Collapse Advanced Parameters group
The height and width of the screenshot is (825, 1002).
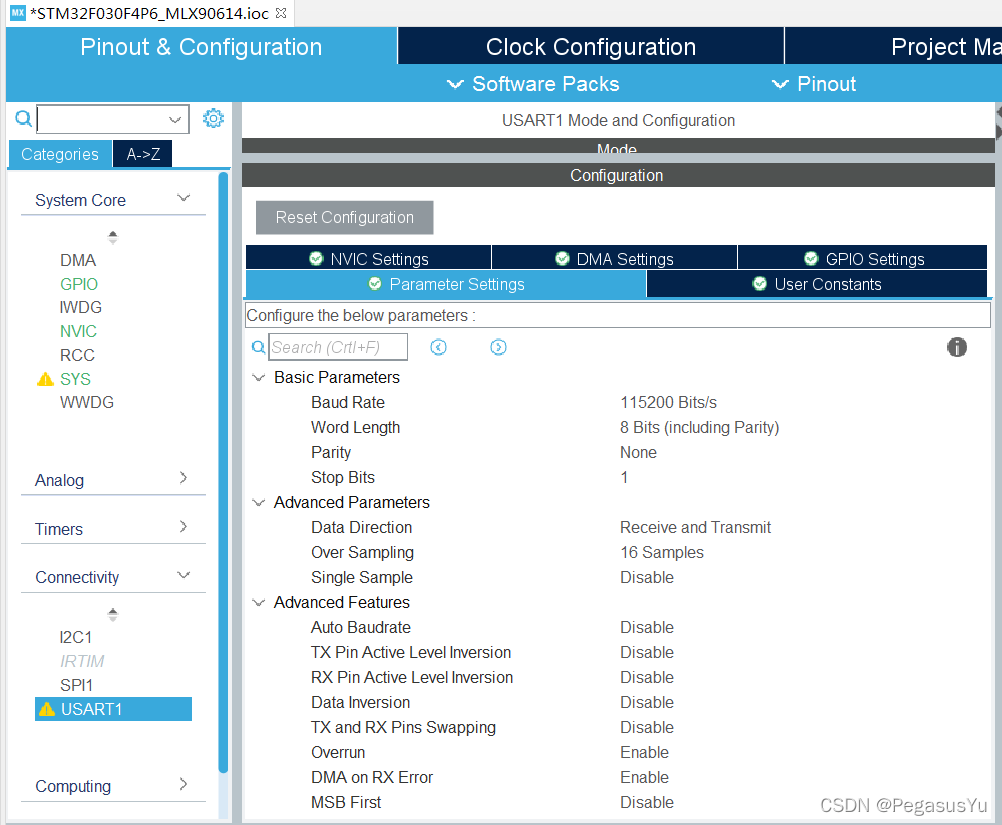259,503
